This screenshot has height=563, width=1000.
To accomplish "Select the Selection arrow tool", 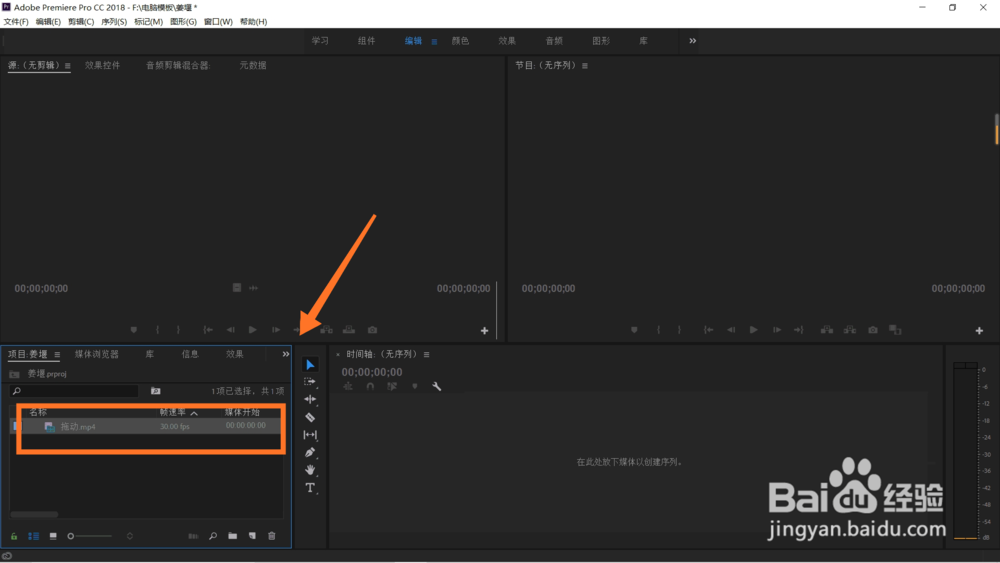I will click(310, 365).
